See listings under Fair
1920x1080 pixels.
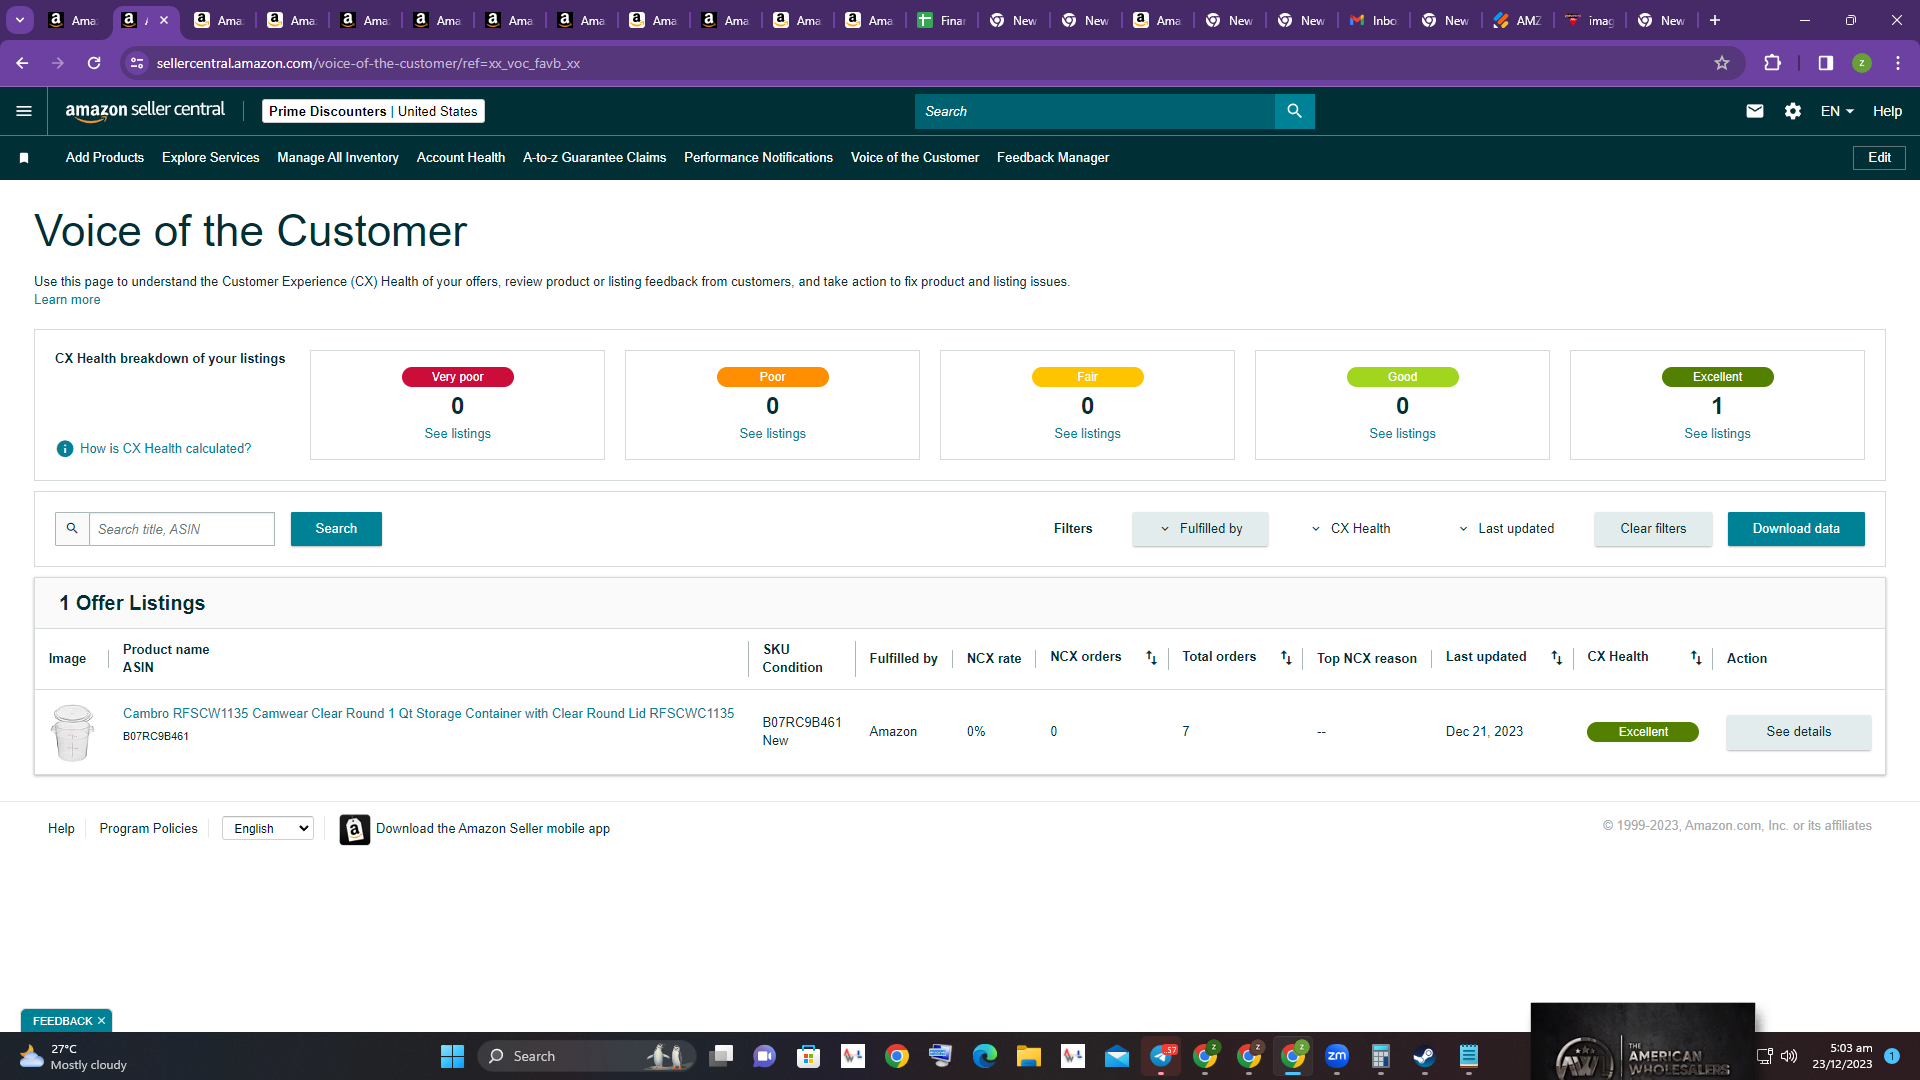click(x=1087, y=434)
